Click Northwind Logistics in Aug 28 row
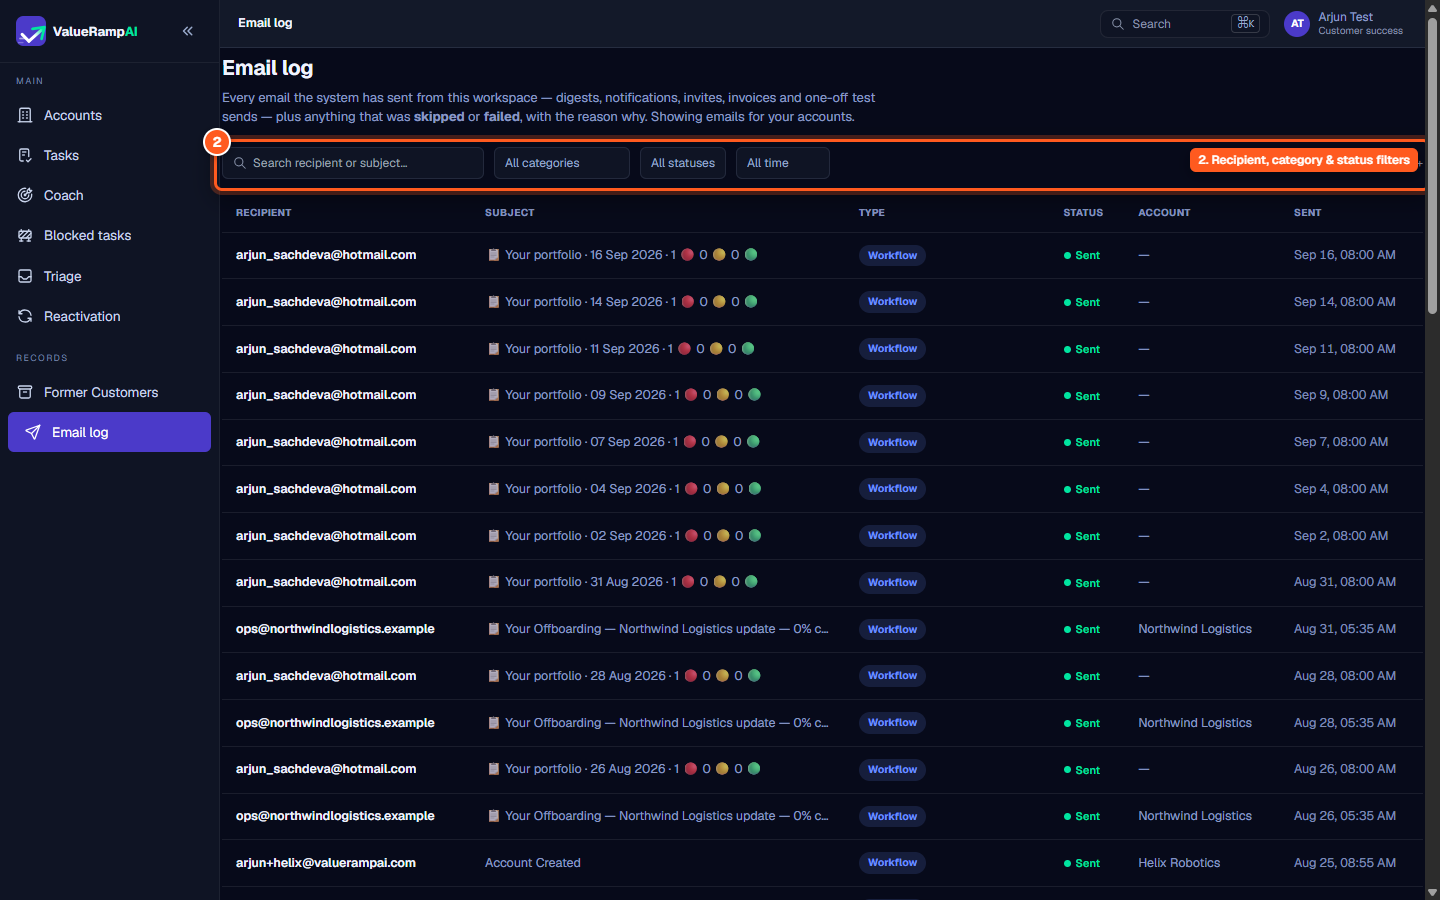Screen dimensions: 1440x900 pyautogui.click(x=1195, y=723)
